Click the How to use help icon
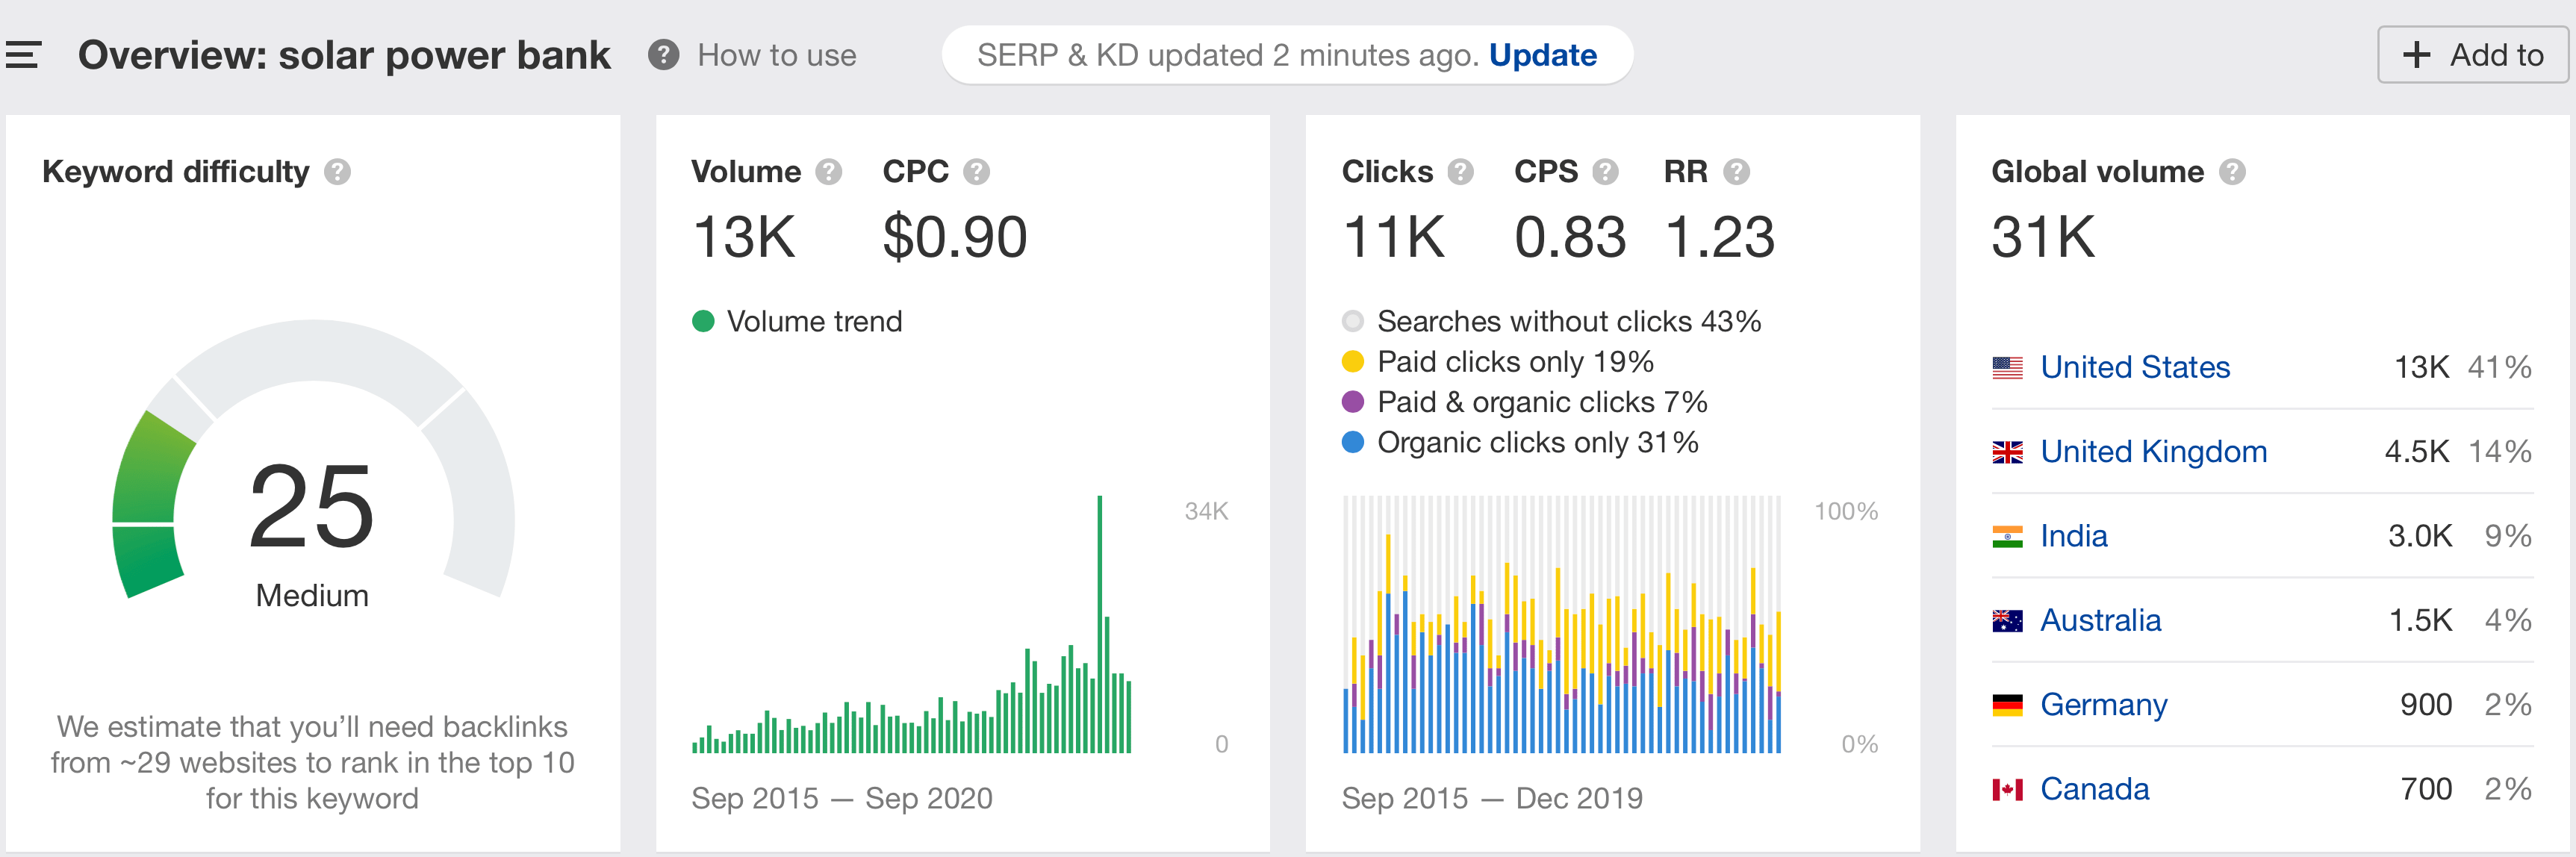Image resolution: width=2576 pixels, height=857 pixels. (663, 55)
